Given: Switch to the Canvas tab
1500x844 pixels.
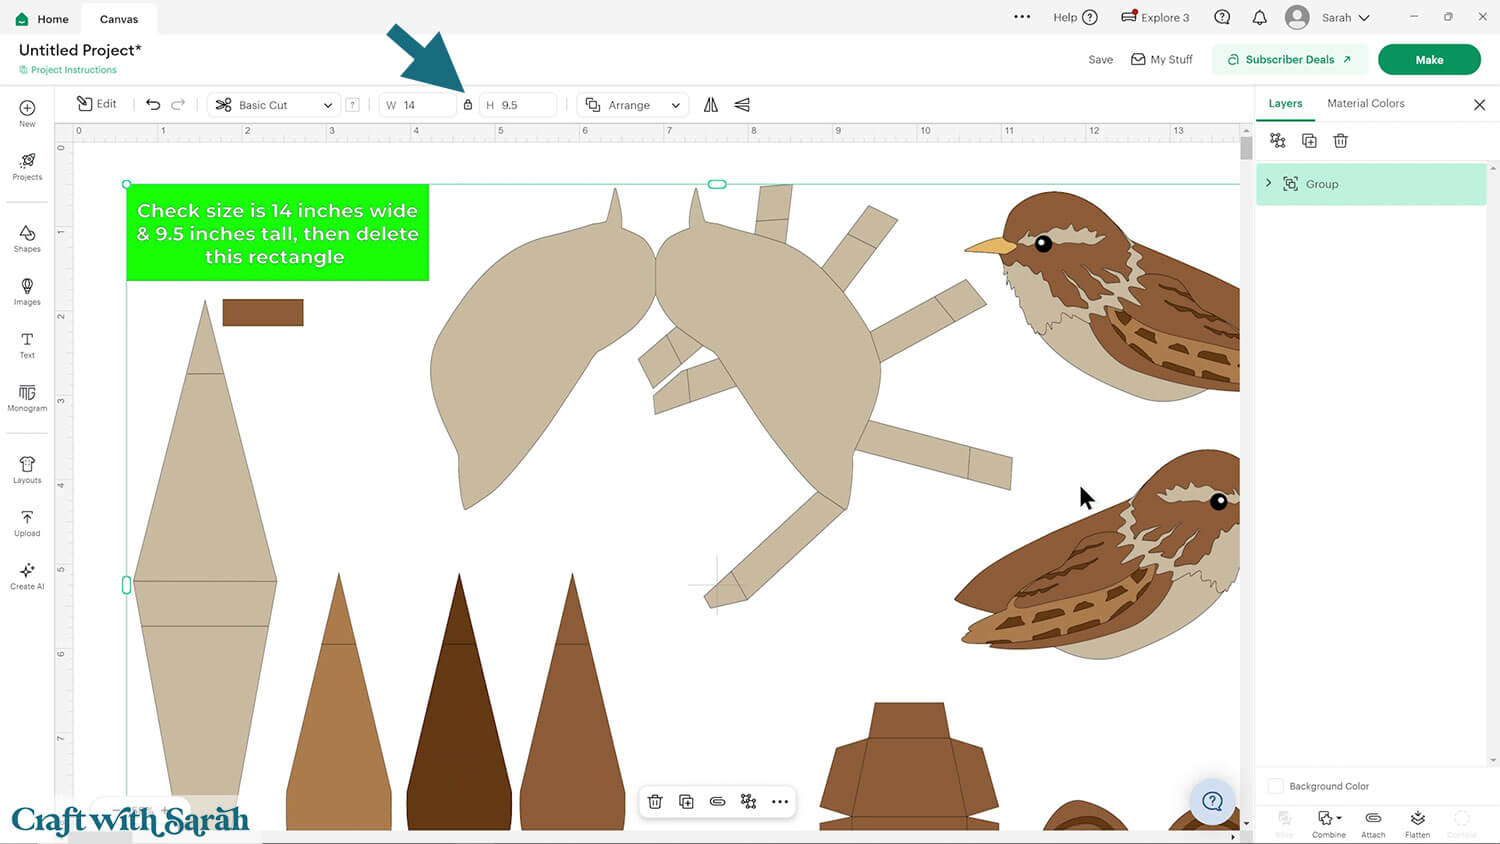Looking at the screenshot, I should click(x=119, y=19).
